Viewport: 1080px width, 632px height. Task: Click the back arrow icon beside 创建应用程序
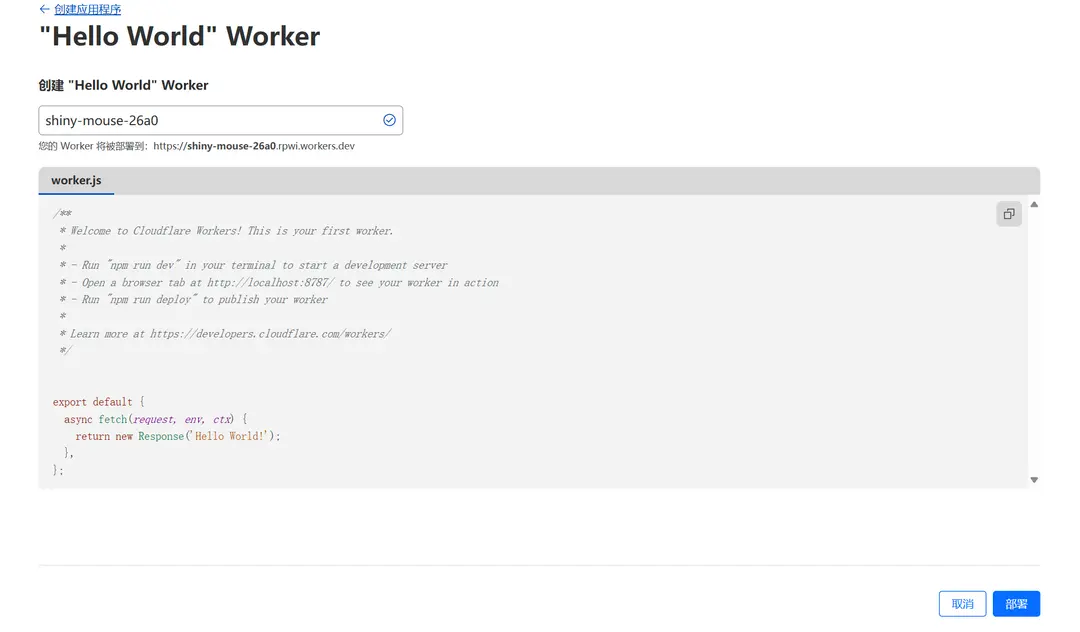[x=44, y=9]
